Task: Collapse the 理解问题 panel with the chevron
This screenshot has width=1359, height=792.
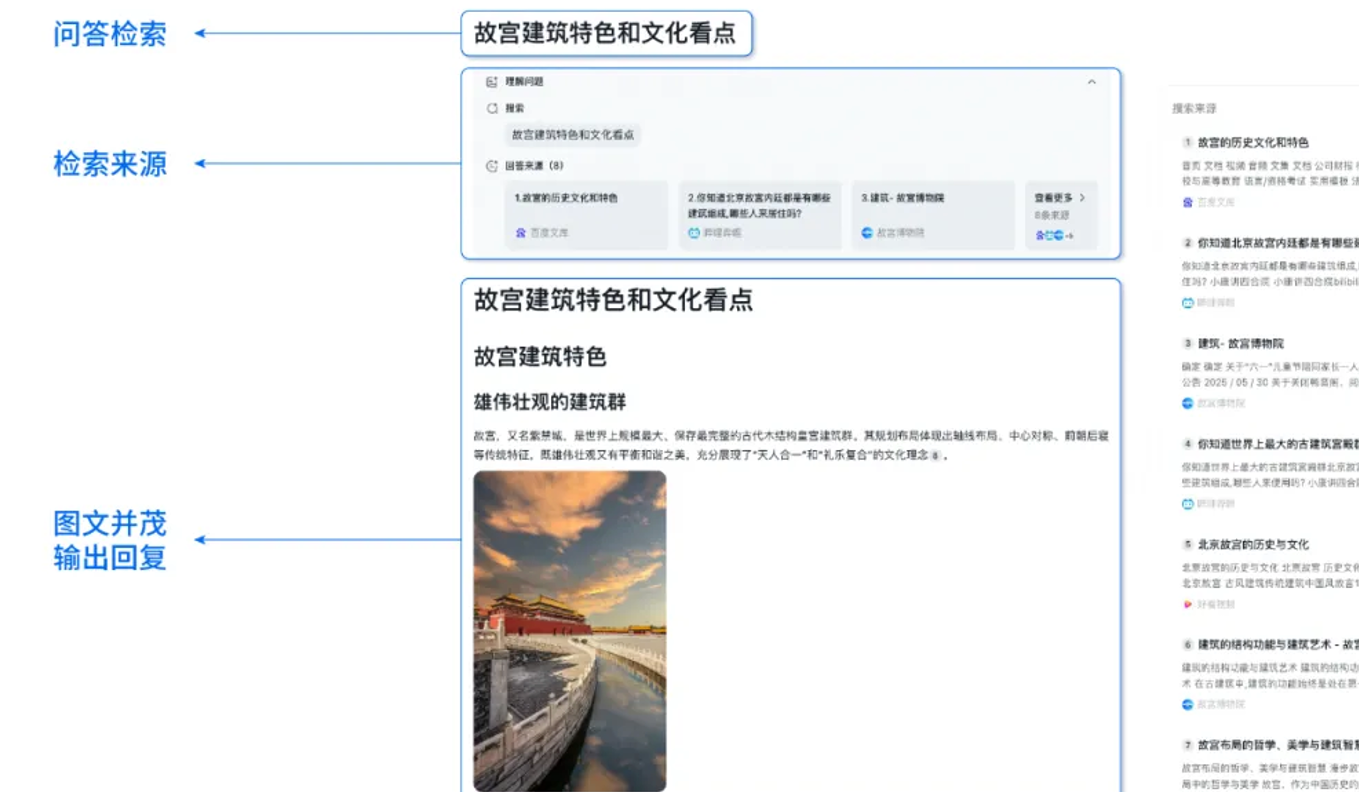Action: (1091, 82)
